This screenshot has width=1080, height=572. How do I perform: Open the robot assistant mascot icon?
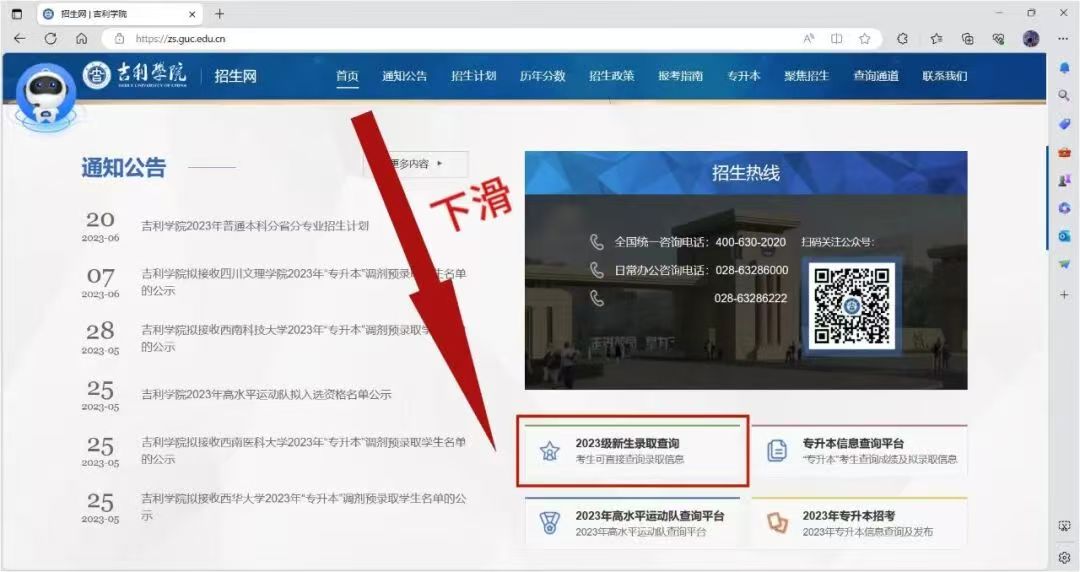point(45,95)
